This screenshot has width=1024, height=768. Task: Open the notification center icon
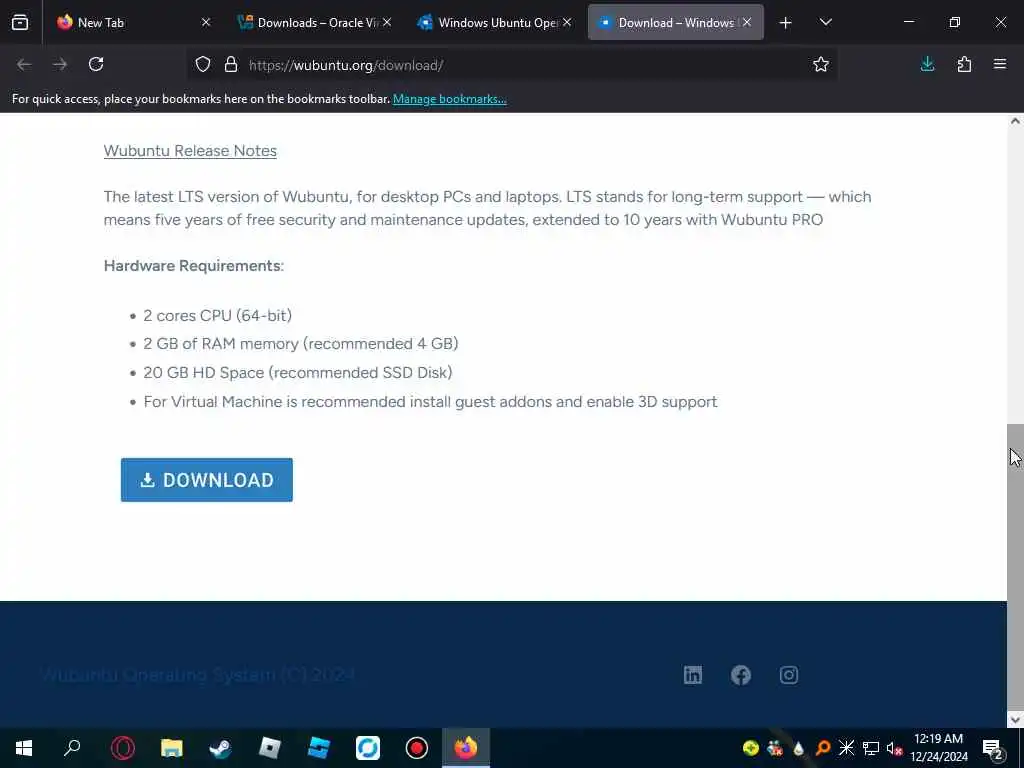point(993,749)
